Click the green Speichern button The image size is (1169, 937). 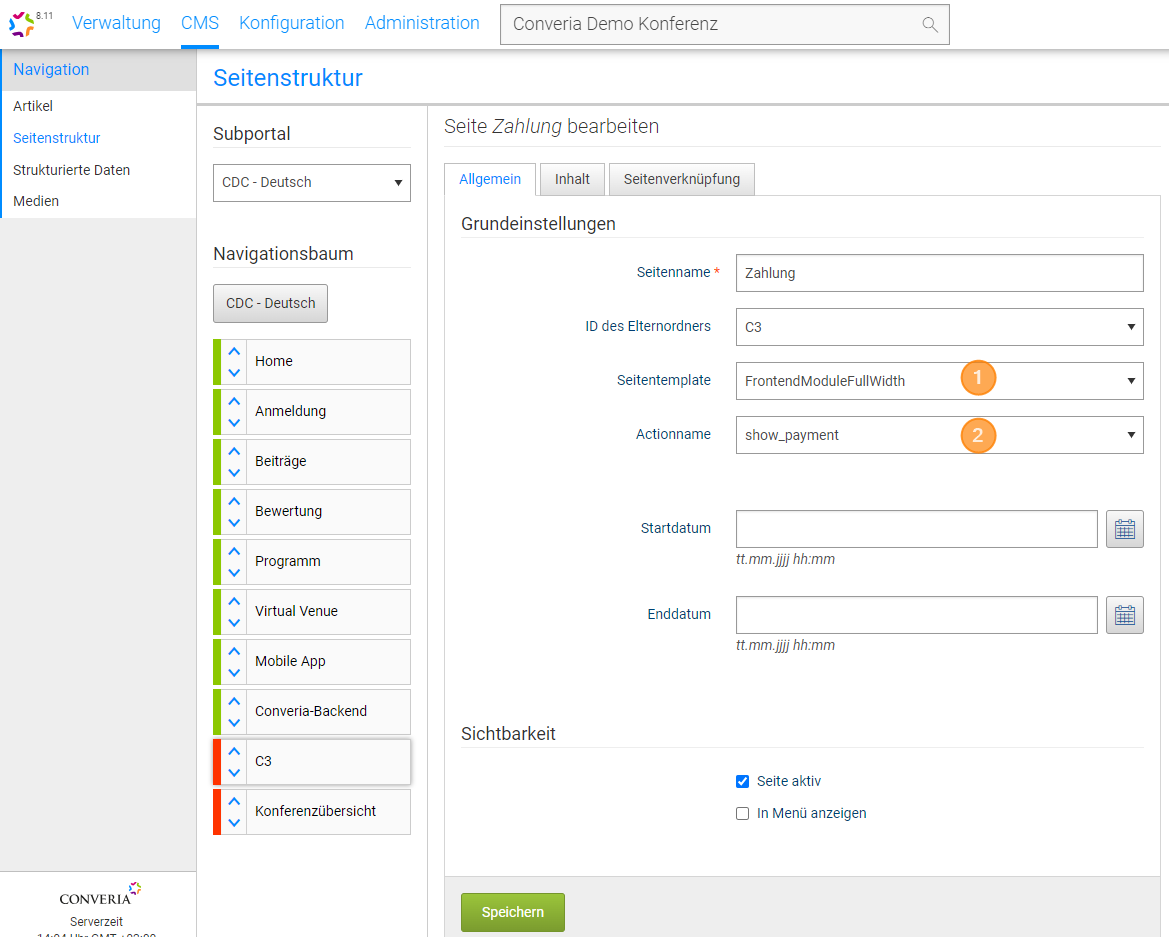[512, 912]
